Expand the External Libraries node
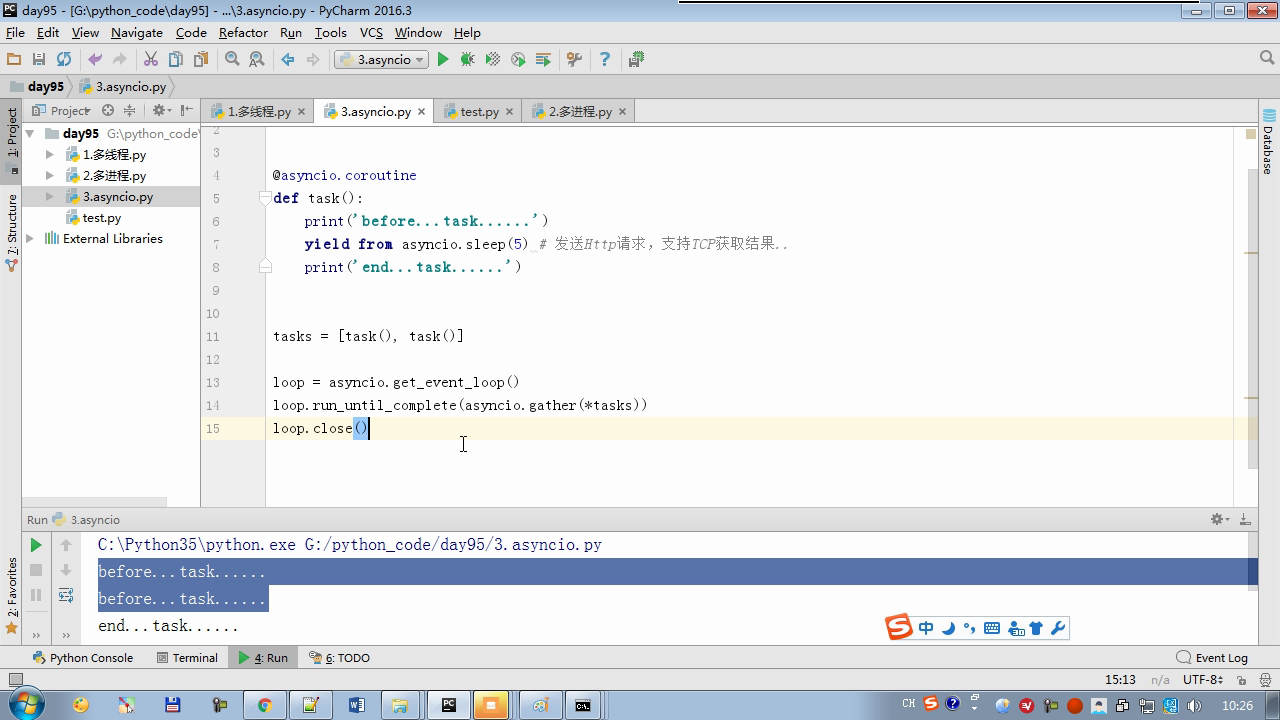Screen dimensions: 1280x720 point(30,239)
